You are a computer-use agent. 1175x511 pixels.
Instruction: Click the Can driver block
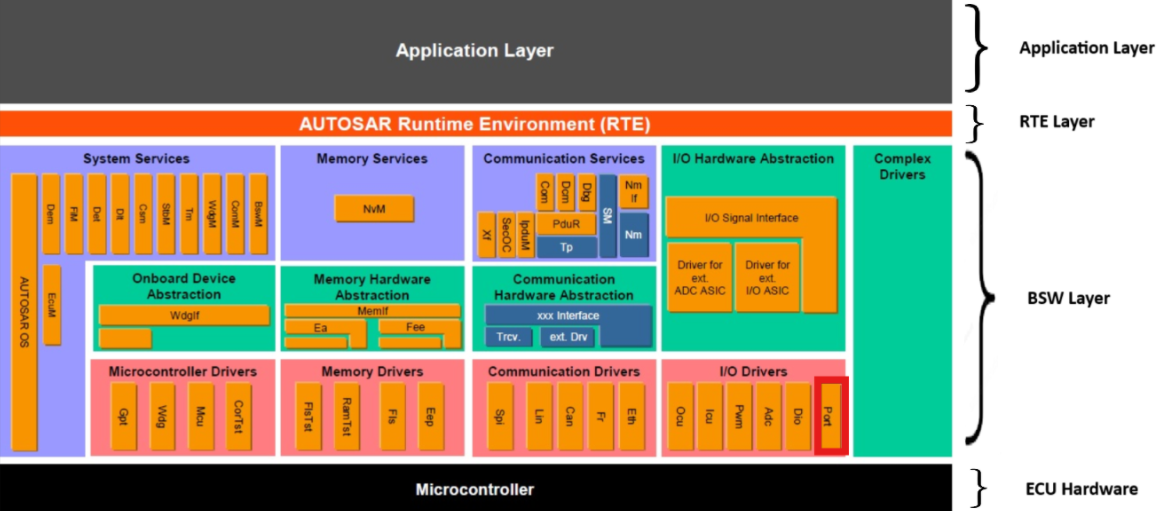coord(569,415)
